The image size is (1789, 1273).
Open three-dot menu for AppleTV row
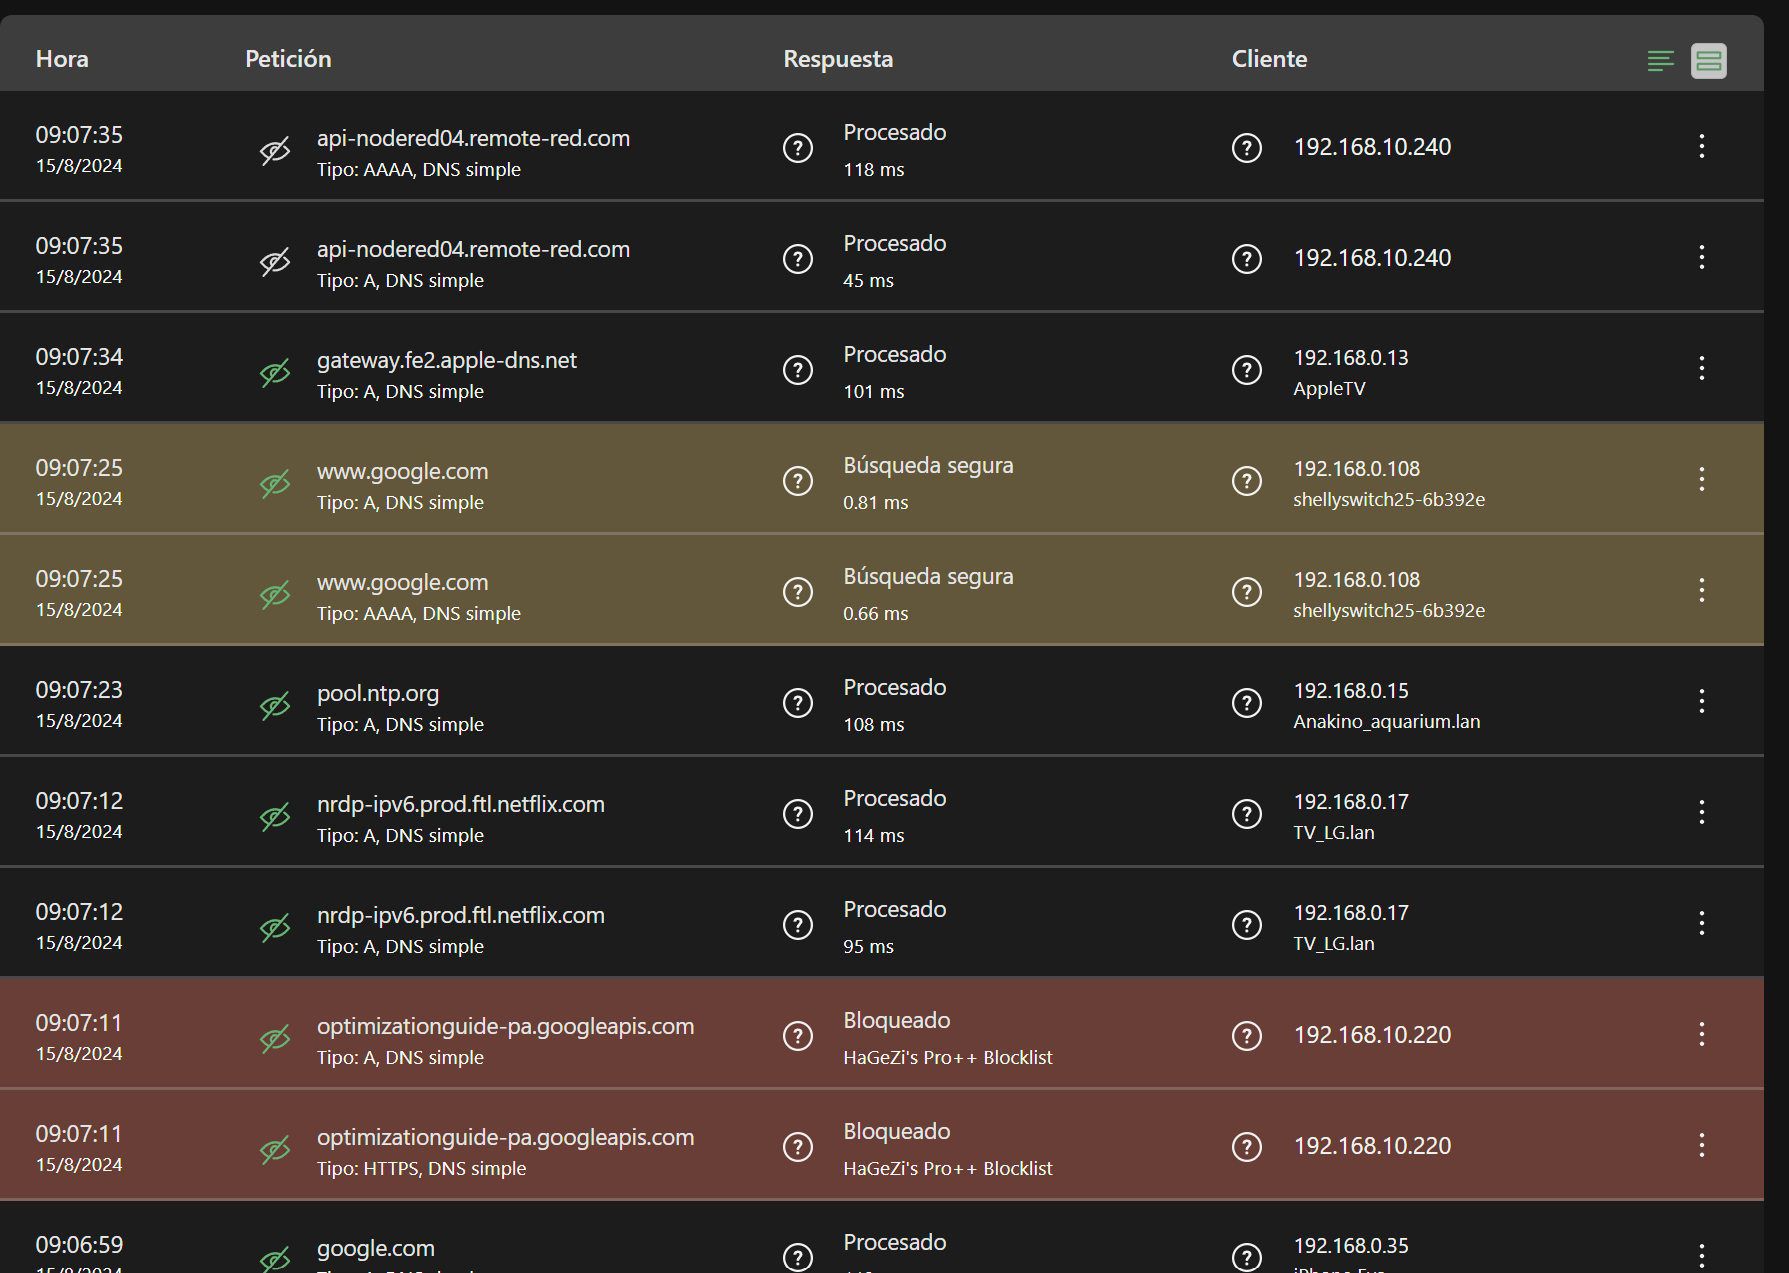(x=1701, y=368)
